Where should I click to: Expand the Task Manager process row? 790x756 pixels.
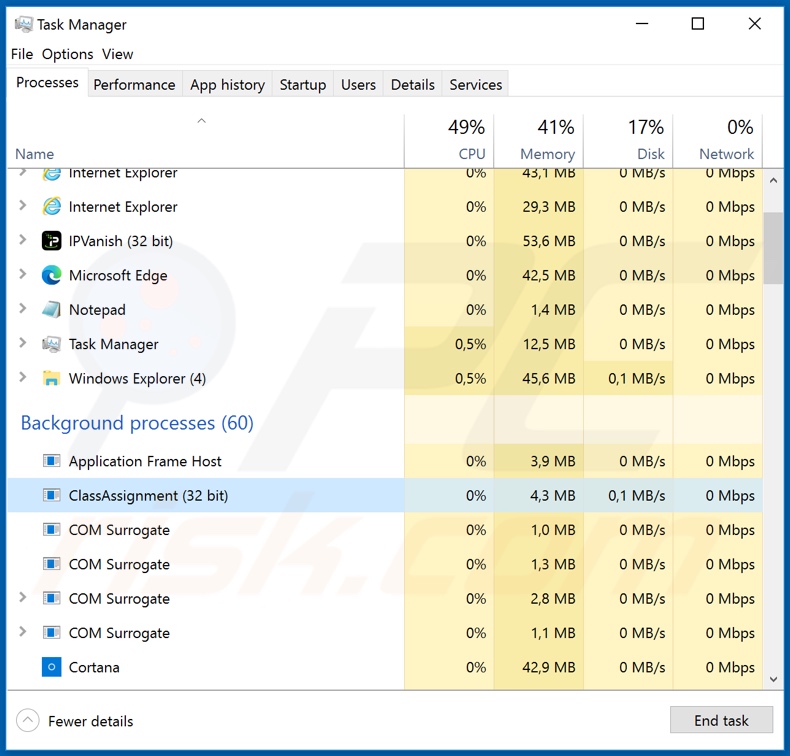click(22, 343)
